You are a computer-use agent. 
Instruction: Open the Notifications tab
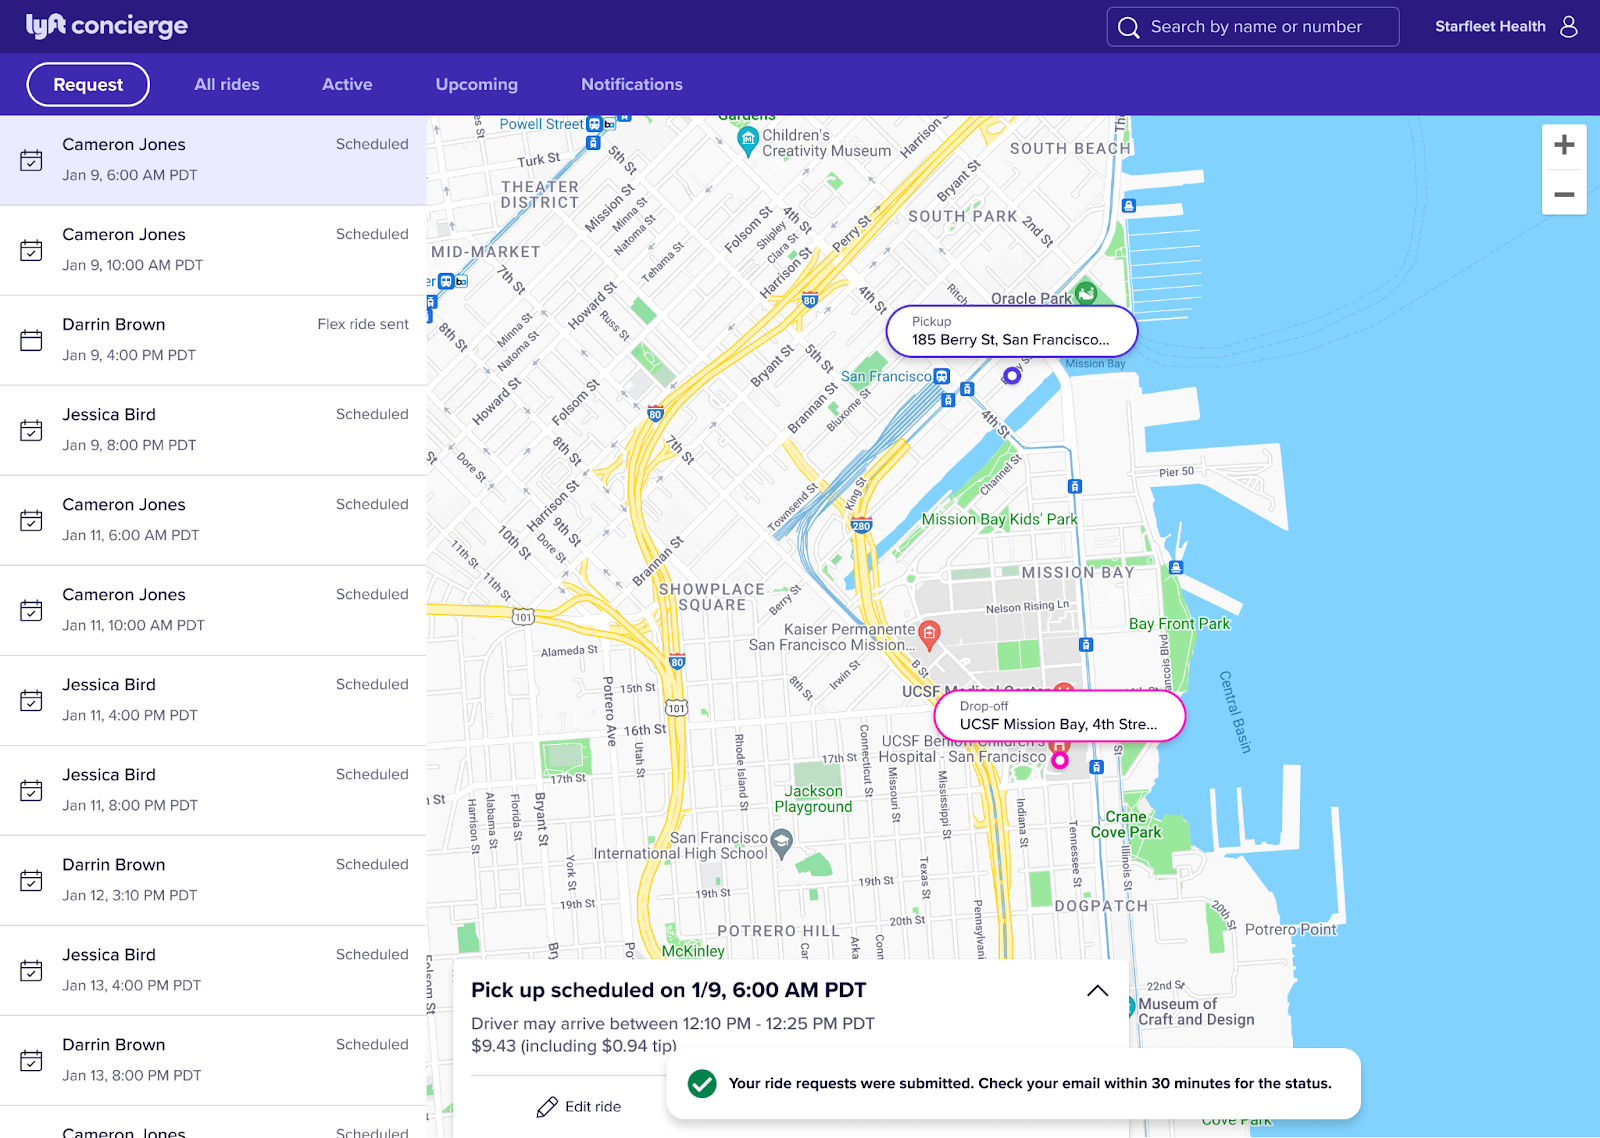pos(632,84)
